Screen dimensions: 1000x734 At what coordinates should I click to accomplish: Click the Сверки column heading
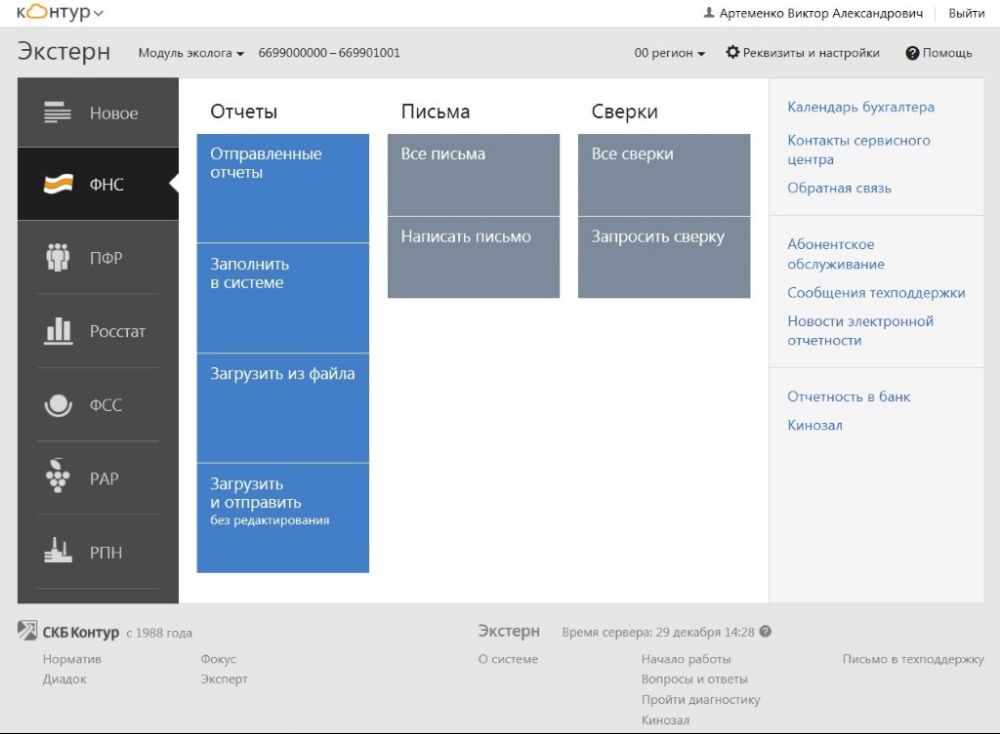click(624, 112)
